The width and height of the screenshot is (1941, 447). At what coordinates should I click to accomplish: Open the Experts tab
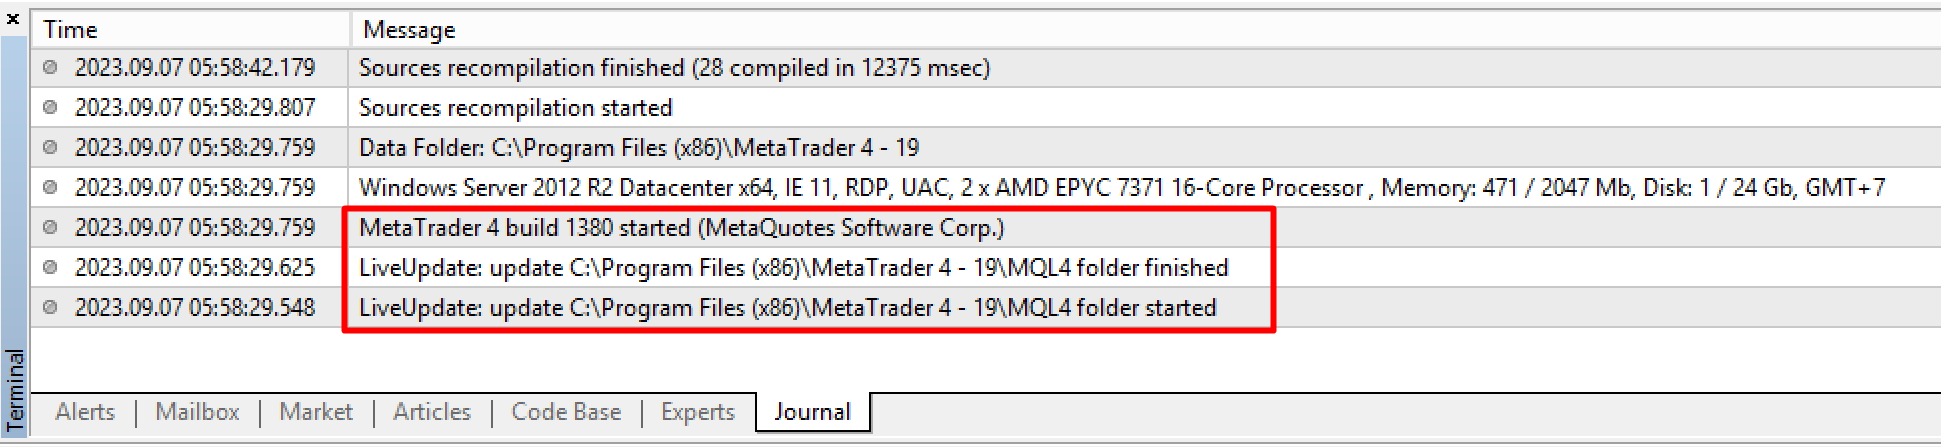[x=697, y=412]
